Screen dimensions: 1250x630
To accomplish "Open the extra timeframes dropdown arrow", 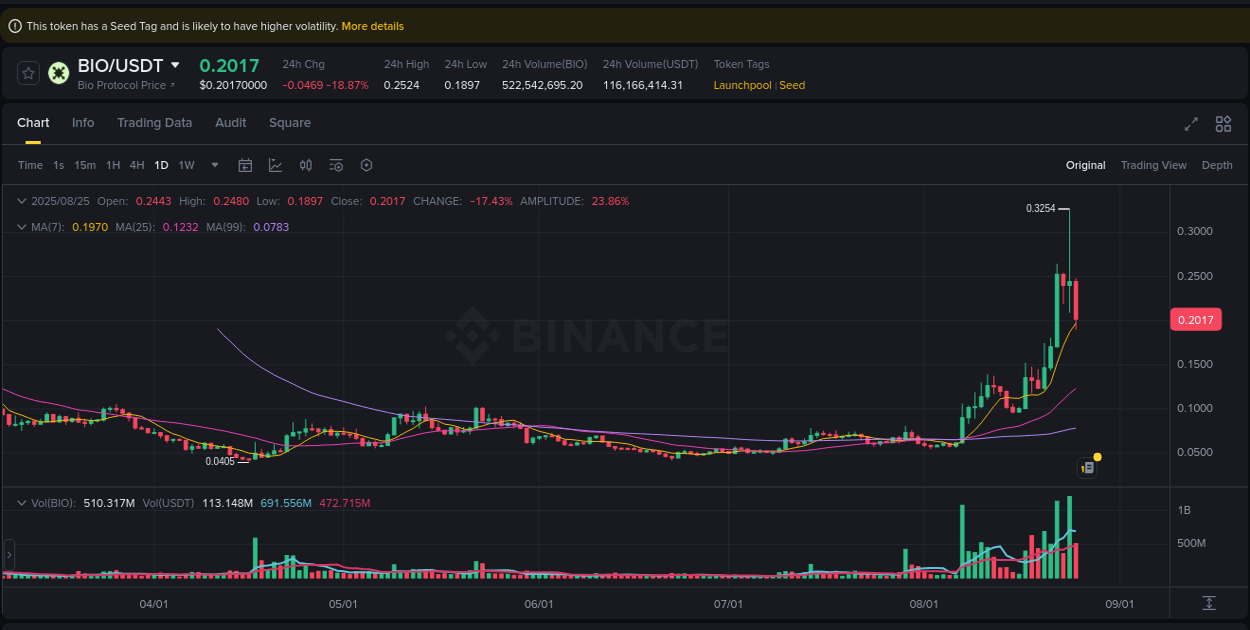I will click(213, 165).
